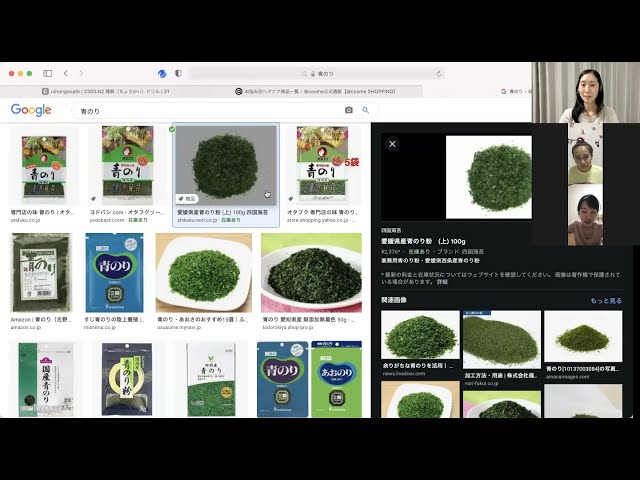
Task: Open the white and green pouch image
Action: (211, 379)
